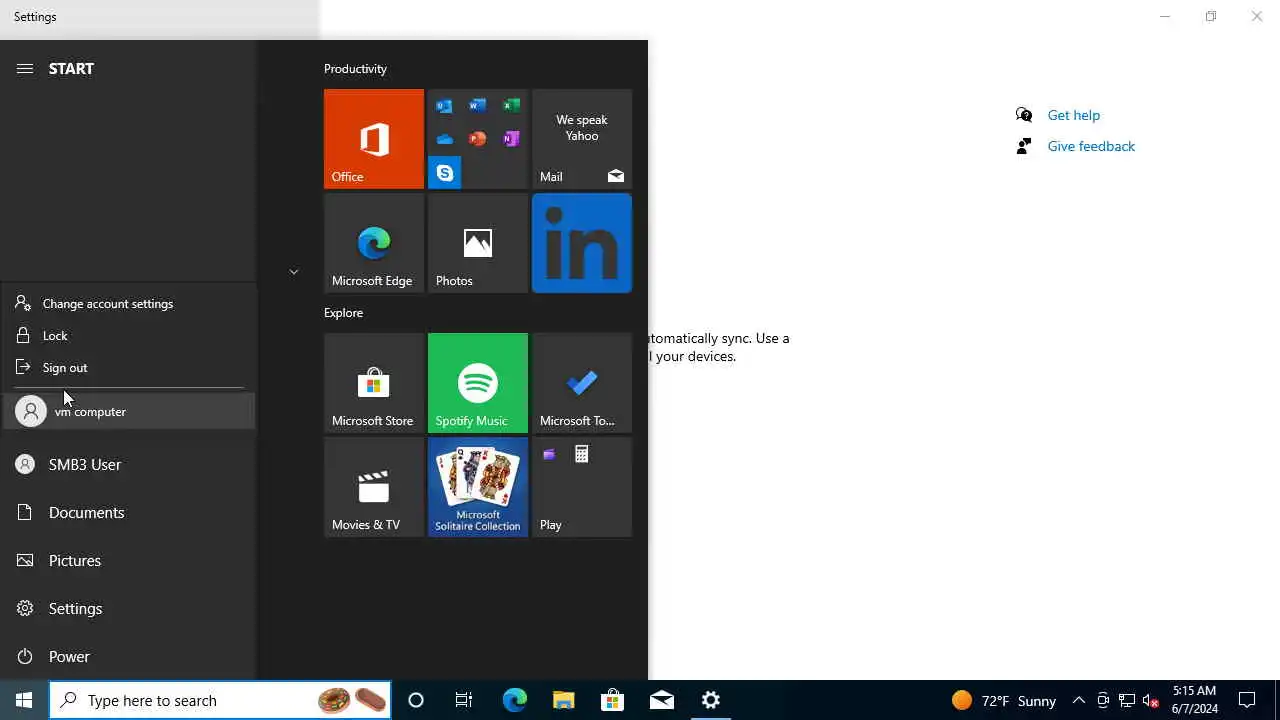Viewport: 1280px width, 720px height.
Task: Open the 72°F Sunny weather widget
Action: point(1003,700)
